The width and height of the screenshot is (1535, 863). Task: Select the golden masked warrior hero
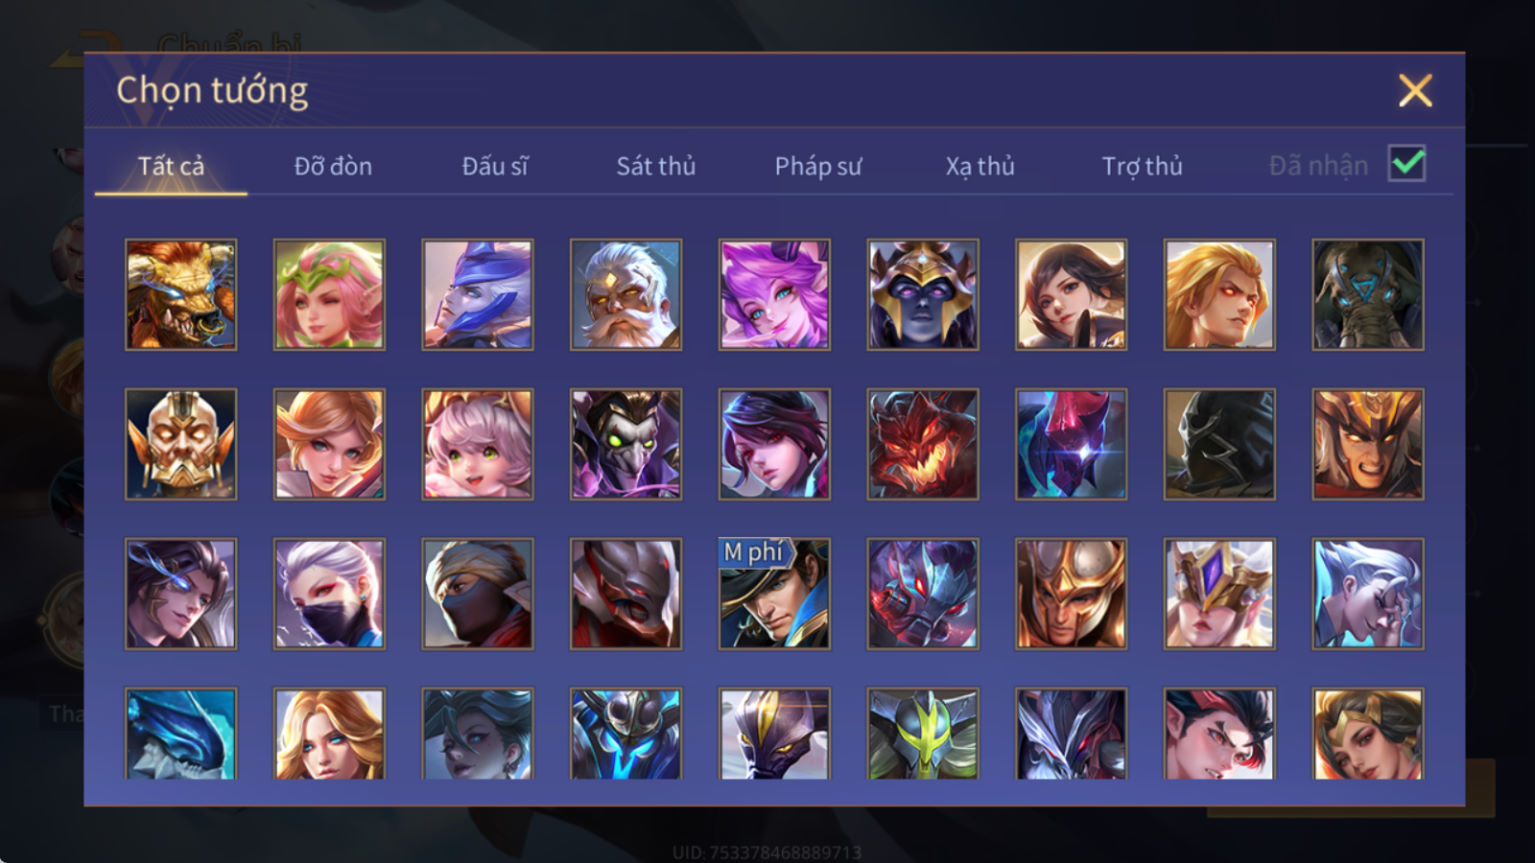181,444
